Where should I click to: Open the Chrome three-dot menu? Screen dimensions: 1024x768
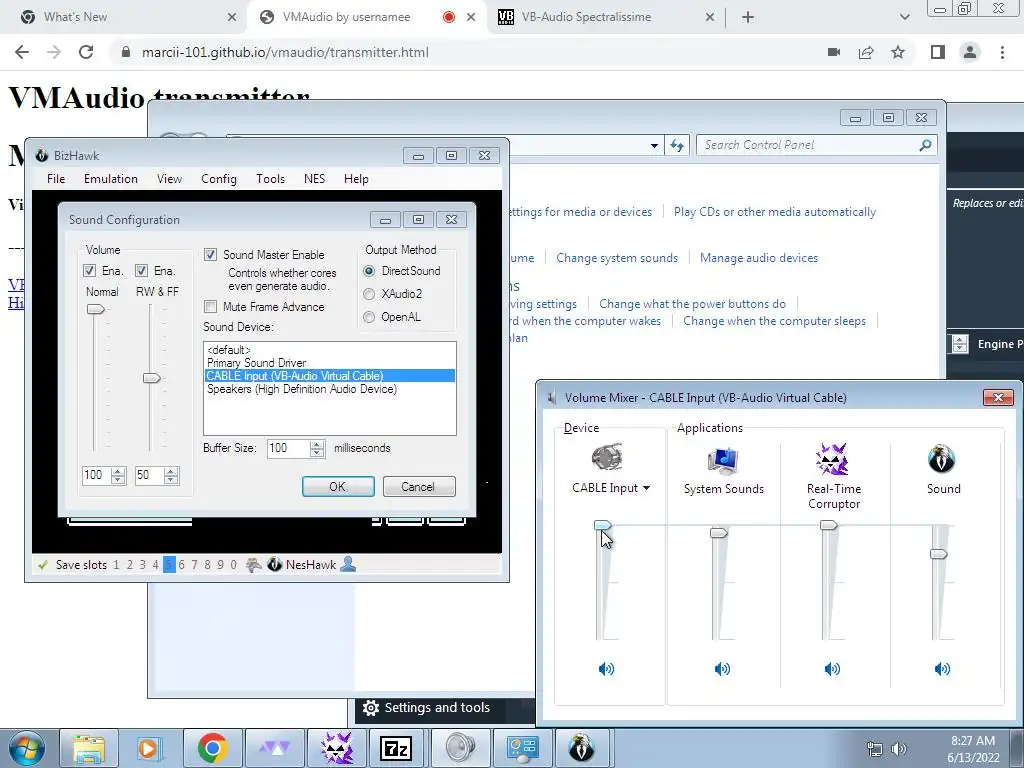(1002, 52)
